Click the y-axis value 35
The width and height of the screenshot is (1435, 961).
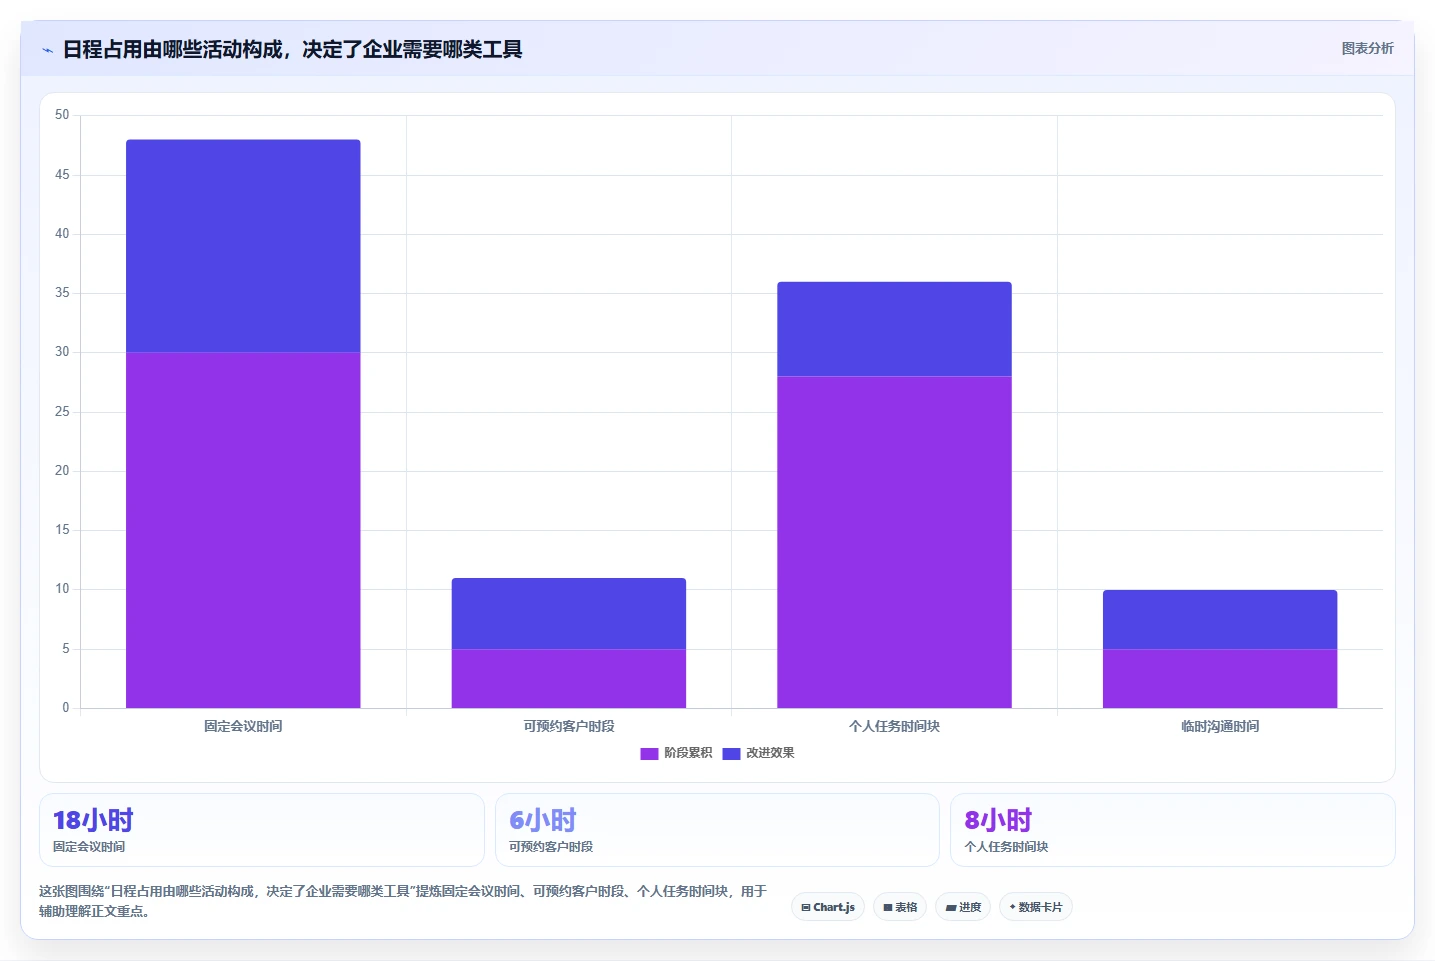pos(62,293)
